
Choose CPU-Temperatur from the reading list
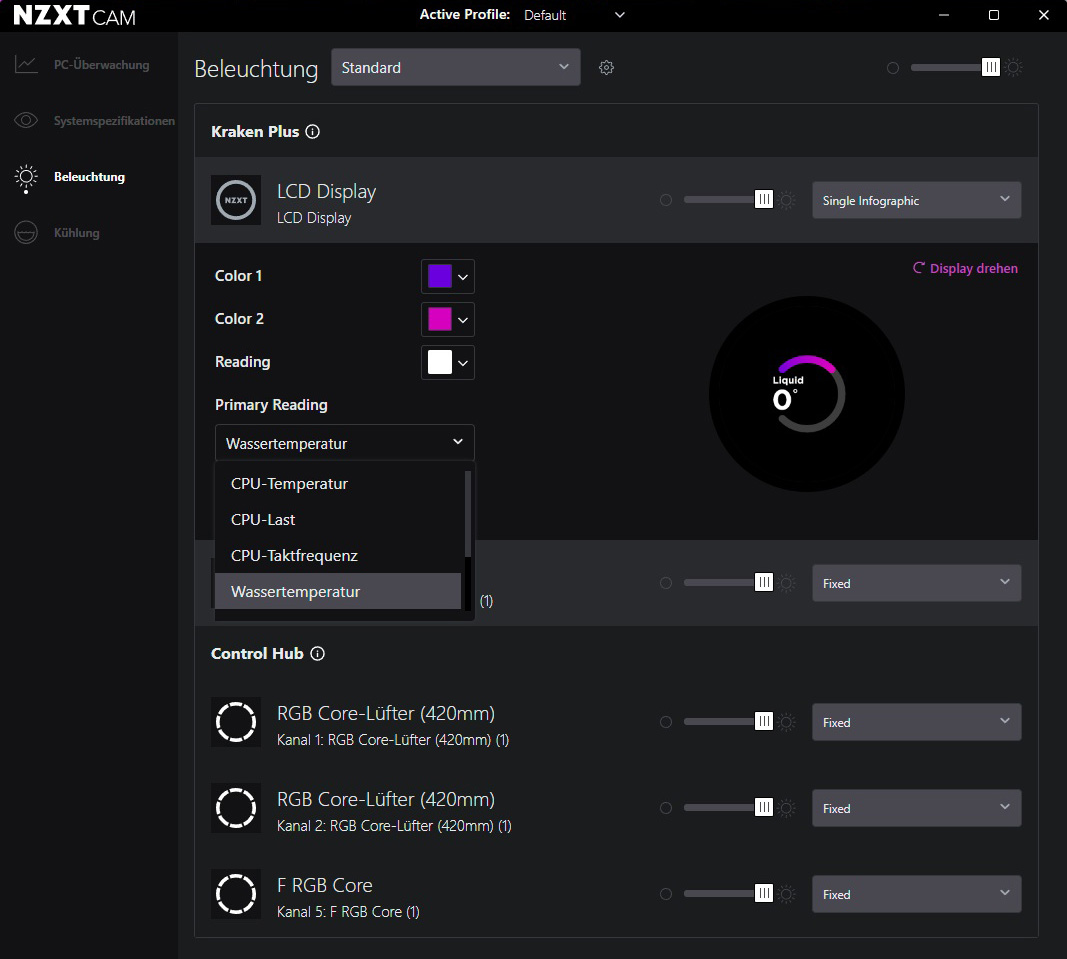[338, 483]
